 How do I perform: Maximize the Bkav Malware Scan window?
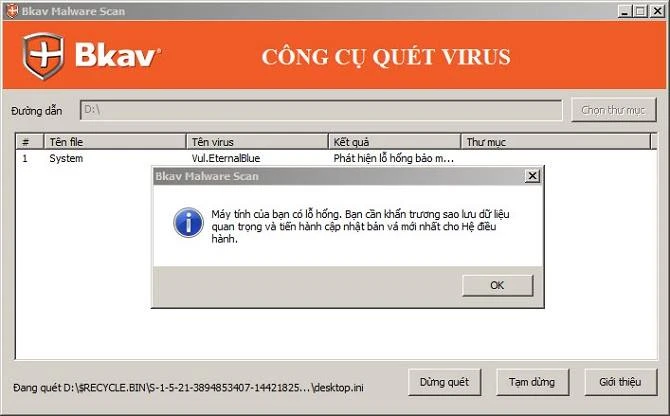click(641, 11)
